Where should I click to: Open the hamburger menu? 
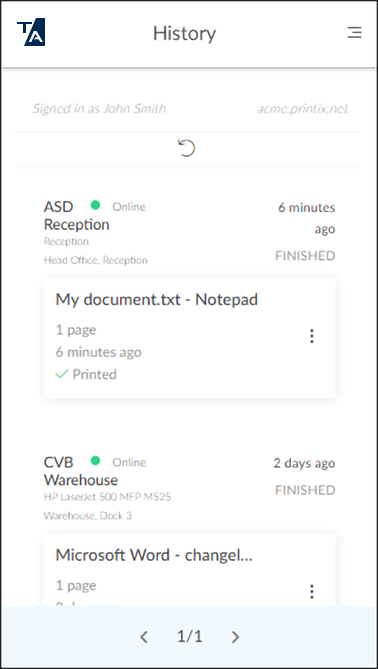tap(354, 33)
